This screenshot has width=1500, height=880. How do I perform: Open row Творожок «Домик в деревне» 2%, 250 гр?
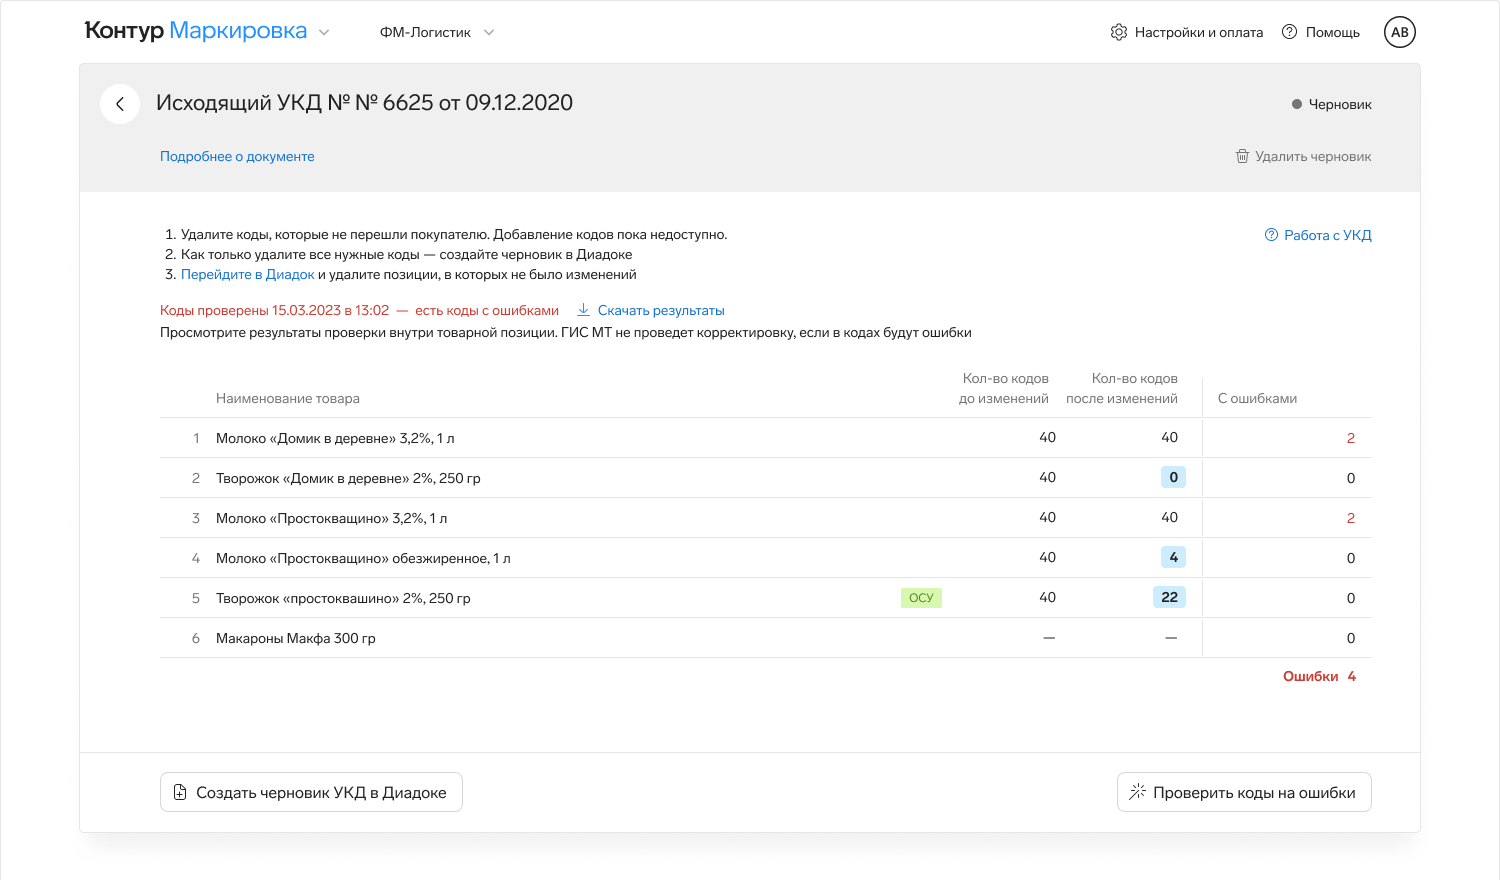tap(766, 478)
